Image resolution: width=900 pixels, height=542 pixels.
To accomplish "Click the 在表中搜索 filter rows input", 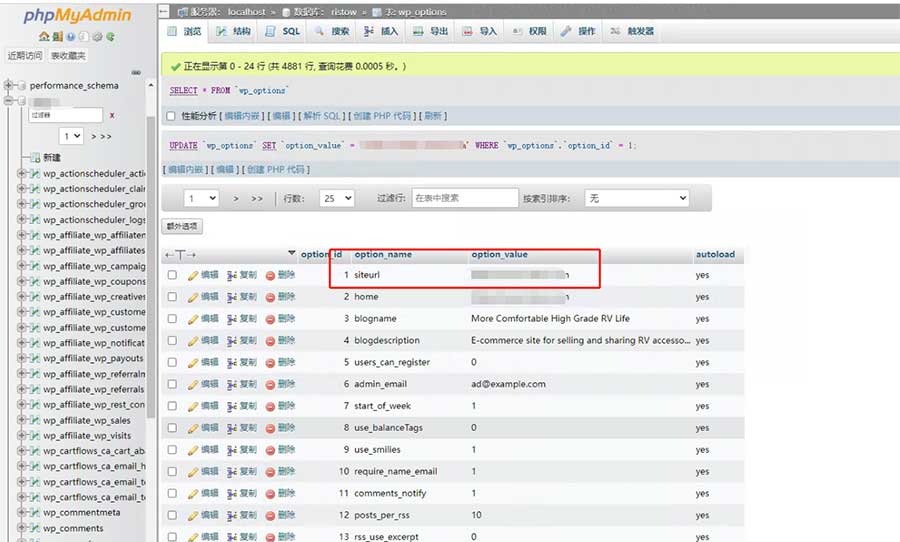I will pyautogui.click(x=465, y=198).
